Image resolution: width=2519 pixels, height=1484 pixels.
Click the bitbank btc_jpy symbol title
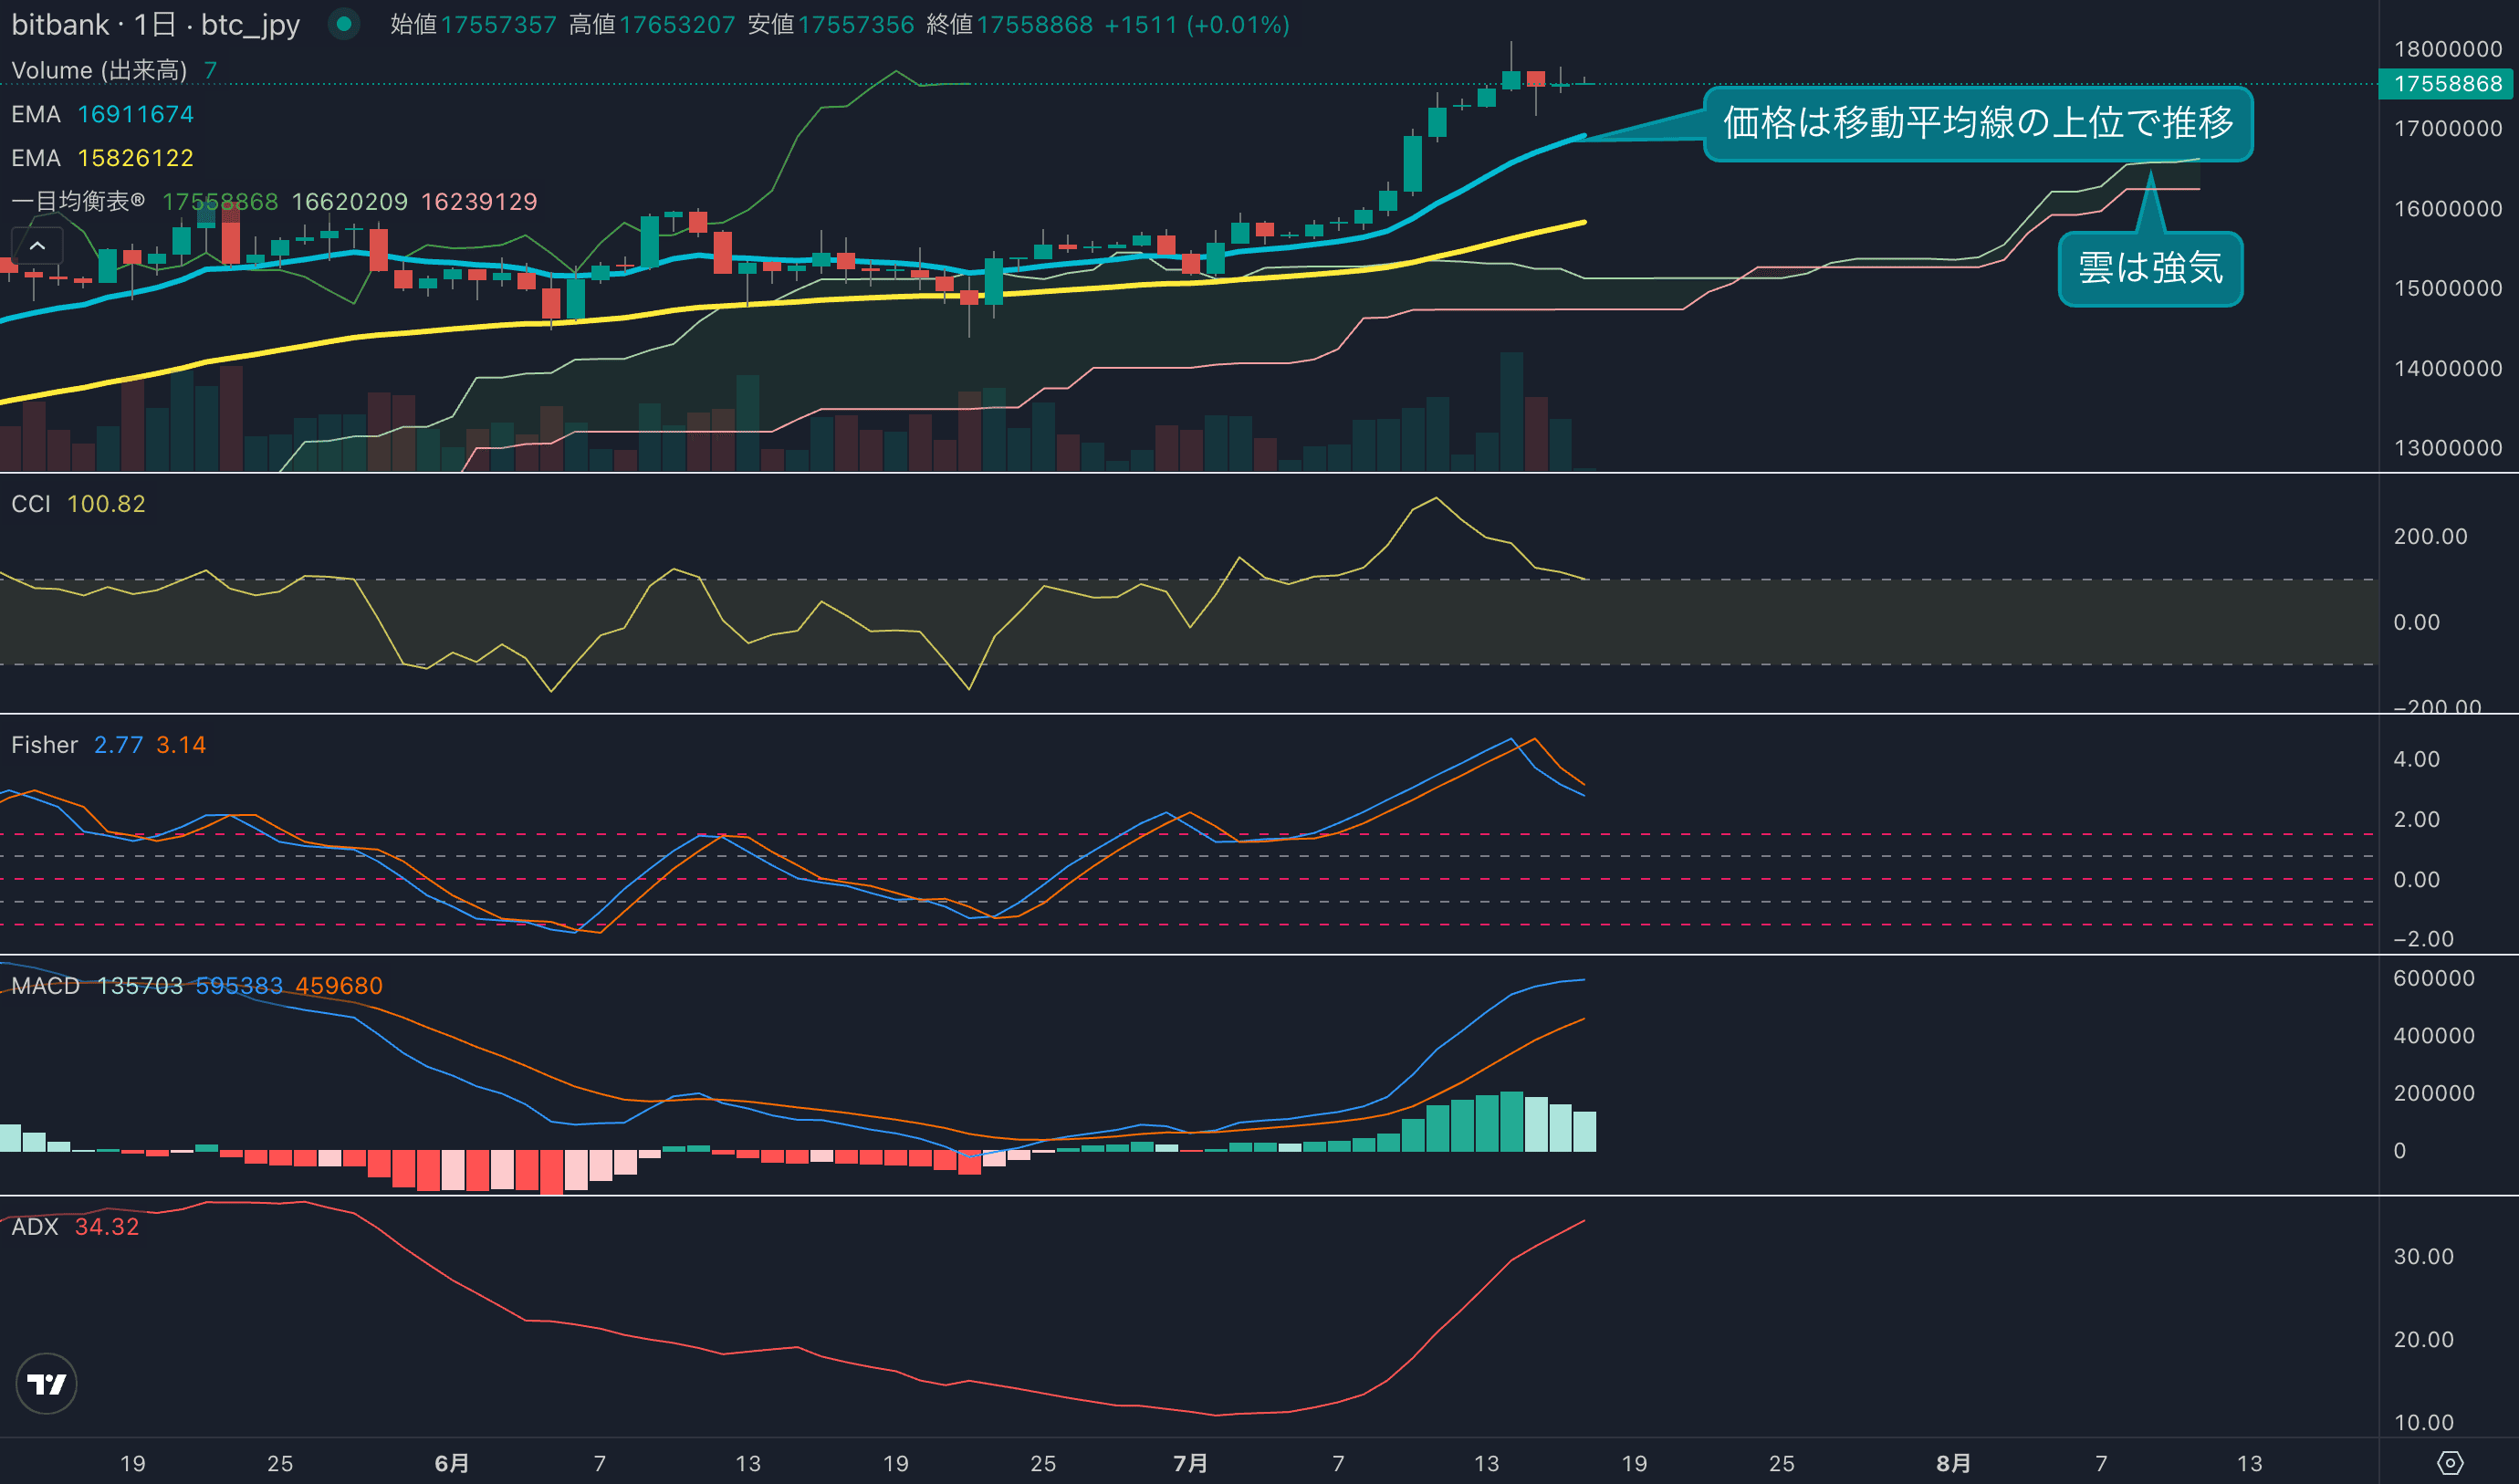(155, 24)
